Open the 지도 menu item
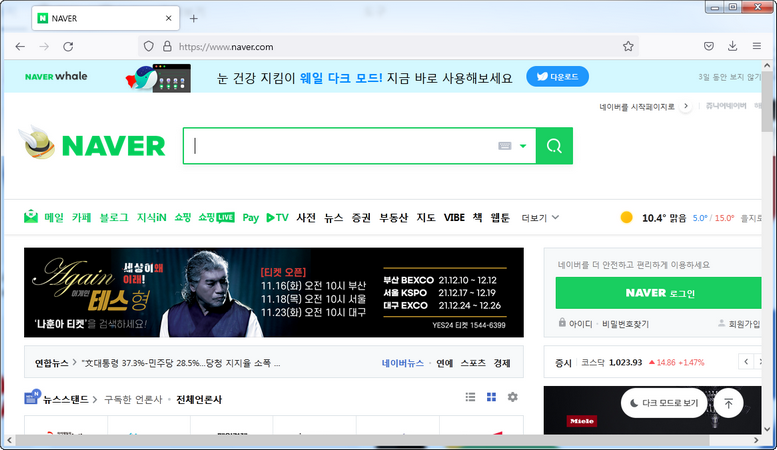777x450 pixels. click(x=426, y=218)
